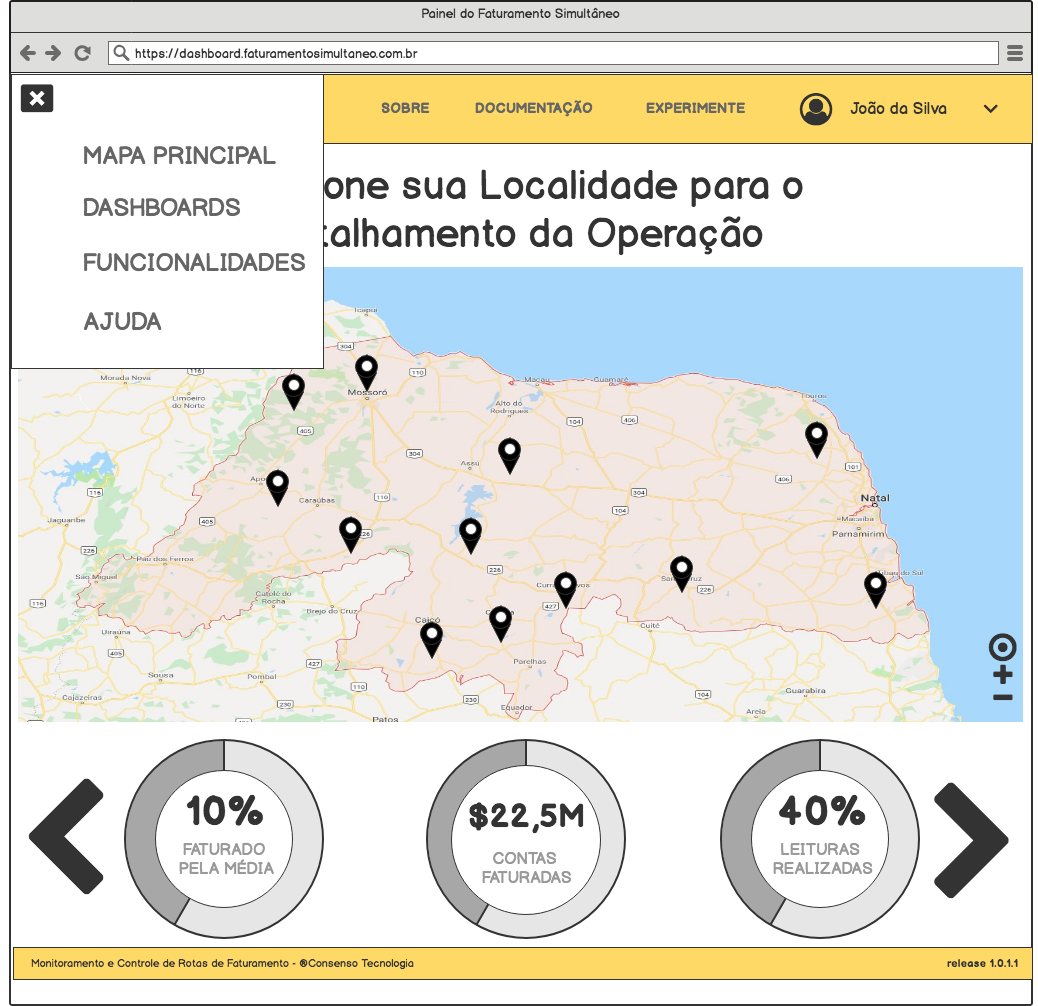
Task: Open the DOCUMENTAÇÃO navigation item
Action: 534,108
